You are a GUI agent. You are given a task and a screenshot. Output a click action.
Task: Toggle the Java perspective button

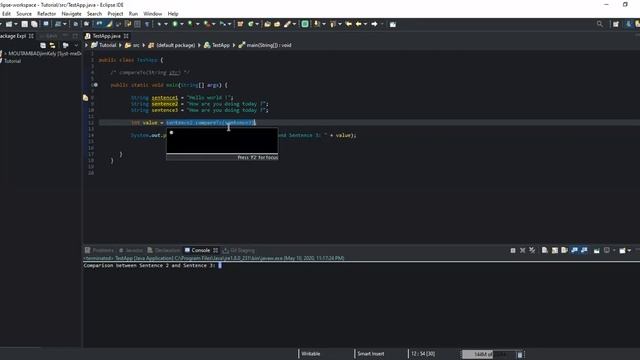pos(629,24)
